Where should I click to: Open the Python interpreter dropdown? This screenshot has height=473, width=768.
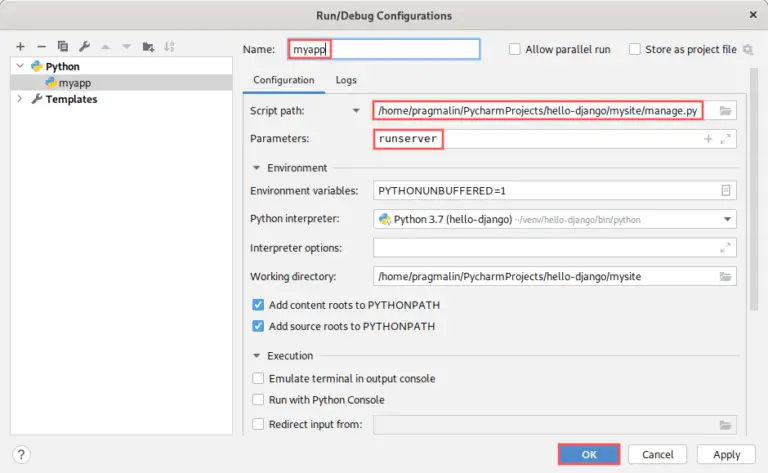click(x=727, y=219)
